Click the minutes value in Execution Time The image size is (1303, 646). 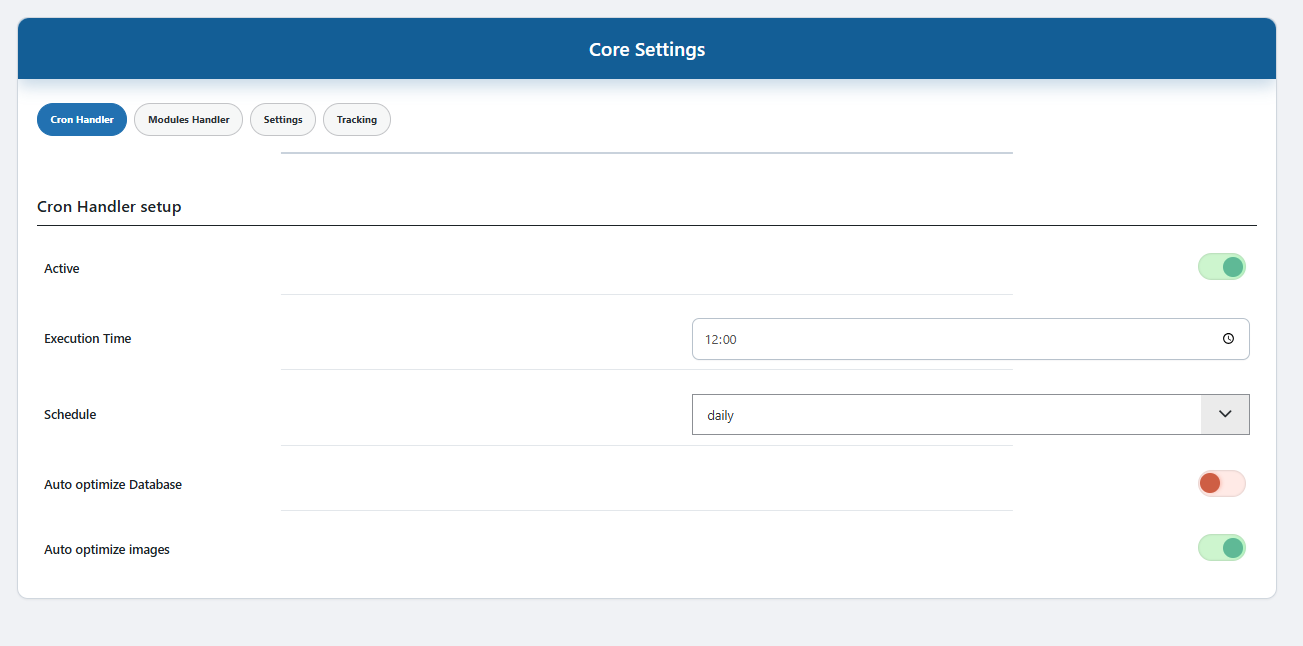(x=729, y=340)
